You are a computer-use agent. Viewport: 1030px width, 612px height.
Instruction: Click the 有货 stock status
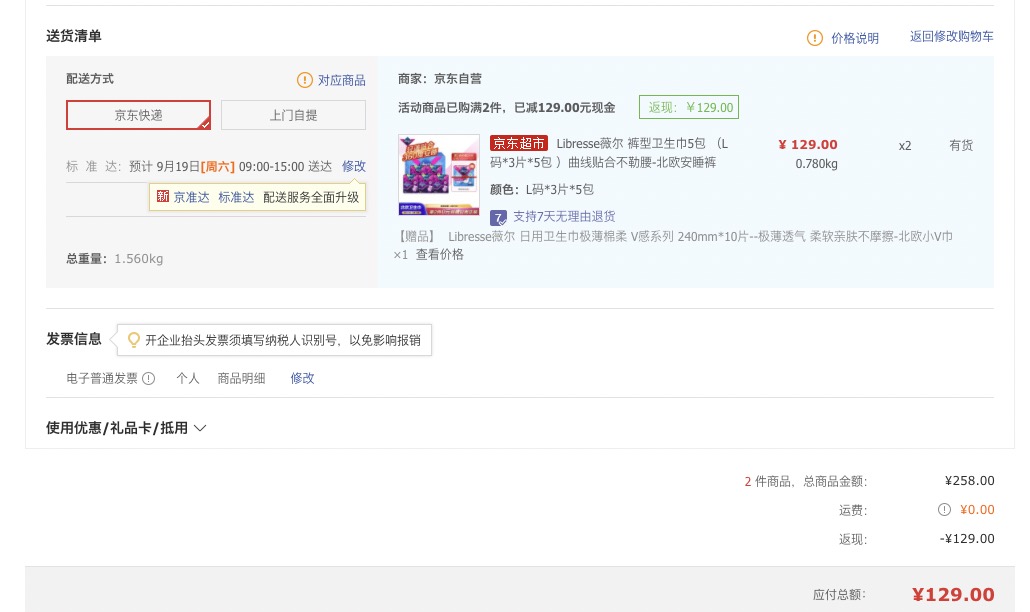(x=961, y=145)
